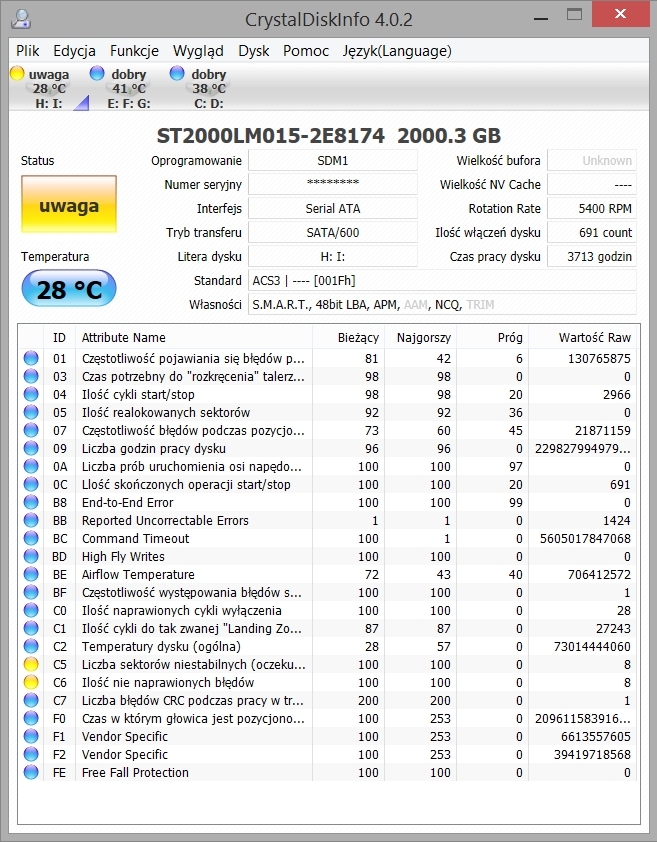Click the Czas pracy dysku value 3713 godzin
This screenshot has width=657, height=842.
click(592, 257)
